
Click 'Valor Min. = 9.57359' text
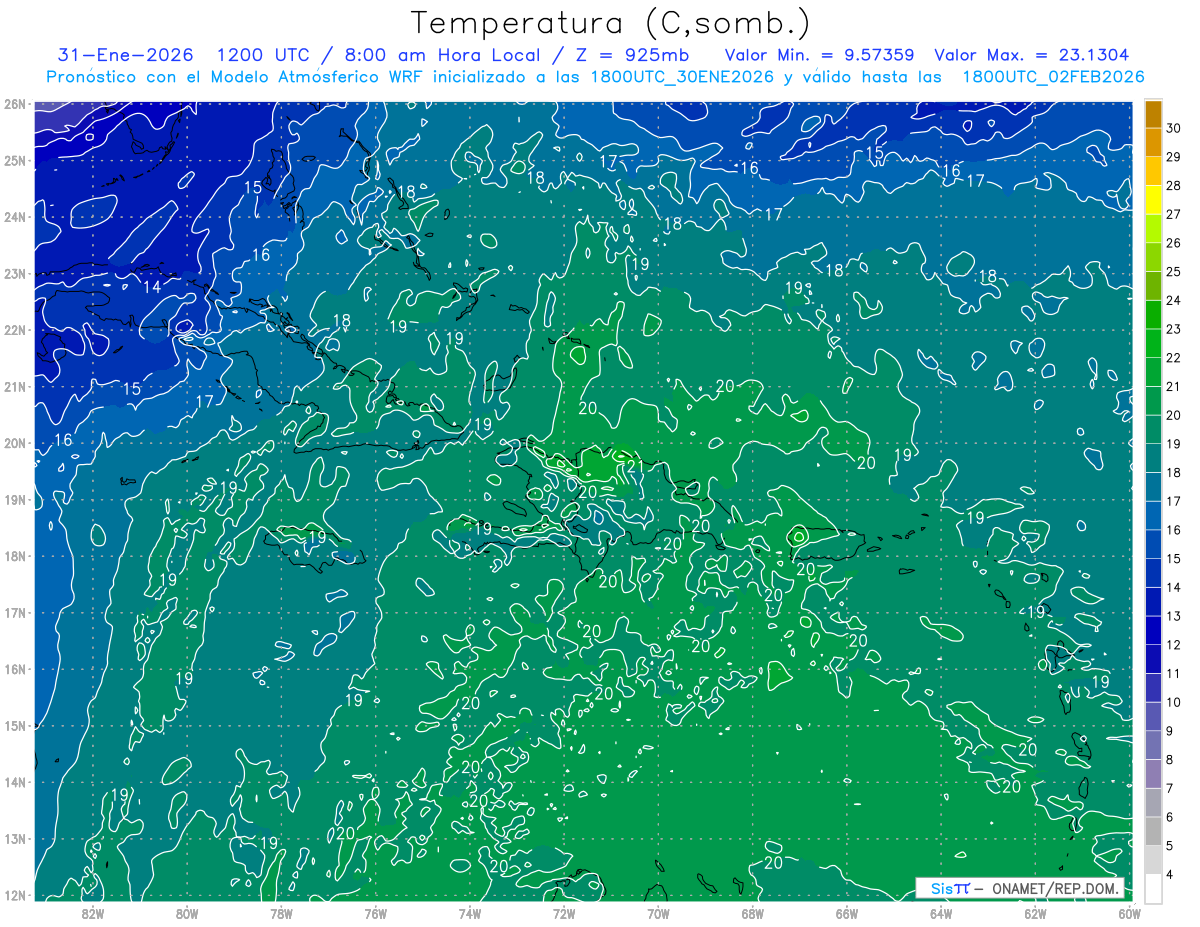coord(820,55)
